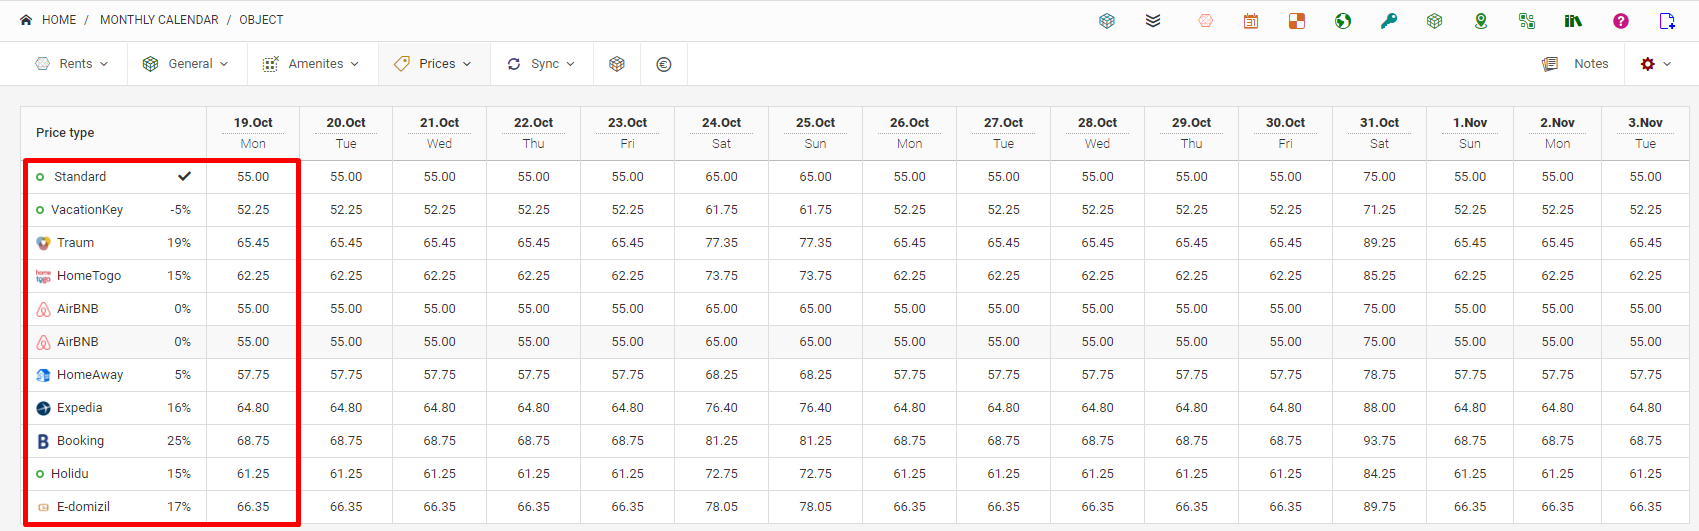Click the euro currency icon in the toolbar

664,64
